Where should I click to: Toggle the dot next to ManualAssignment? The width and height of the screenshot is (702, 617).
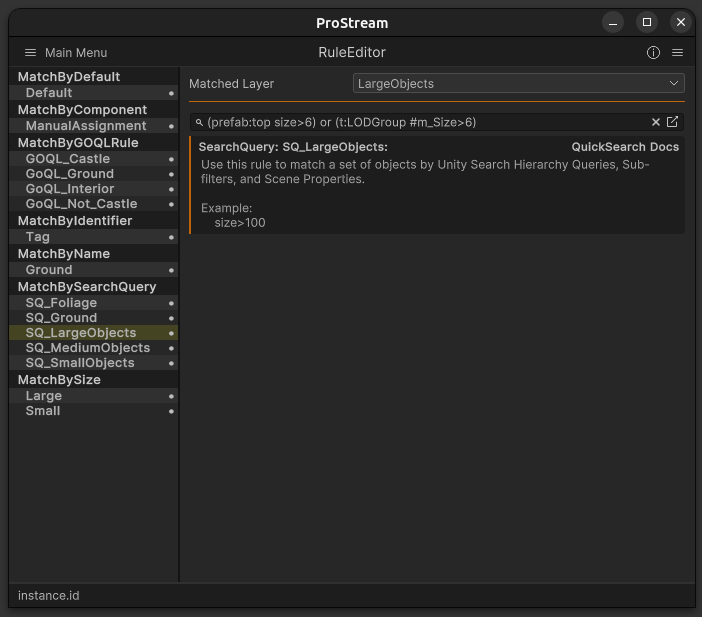(171, 127)
